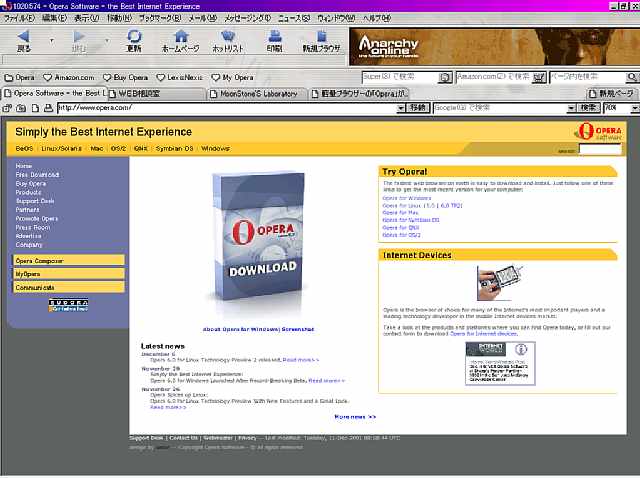Screen dimensions: 640x478
Task: Open the メール(M) Mail menu
Action: click(x=202, y=18)
